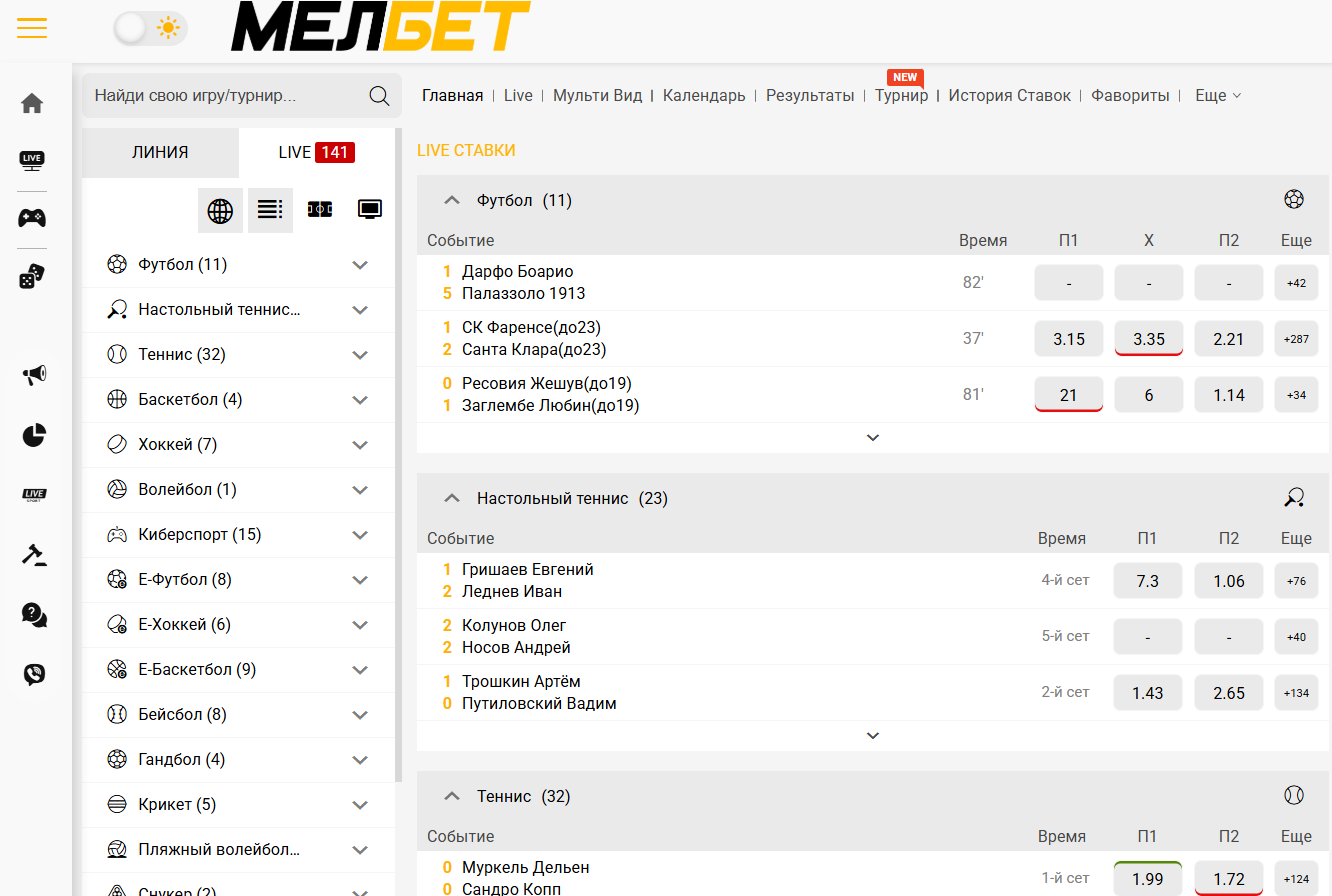Open Е-Хоккей (6) in sidebar
This screenshot has height=896, width=1332.
[x=238, y=625]
